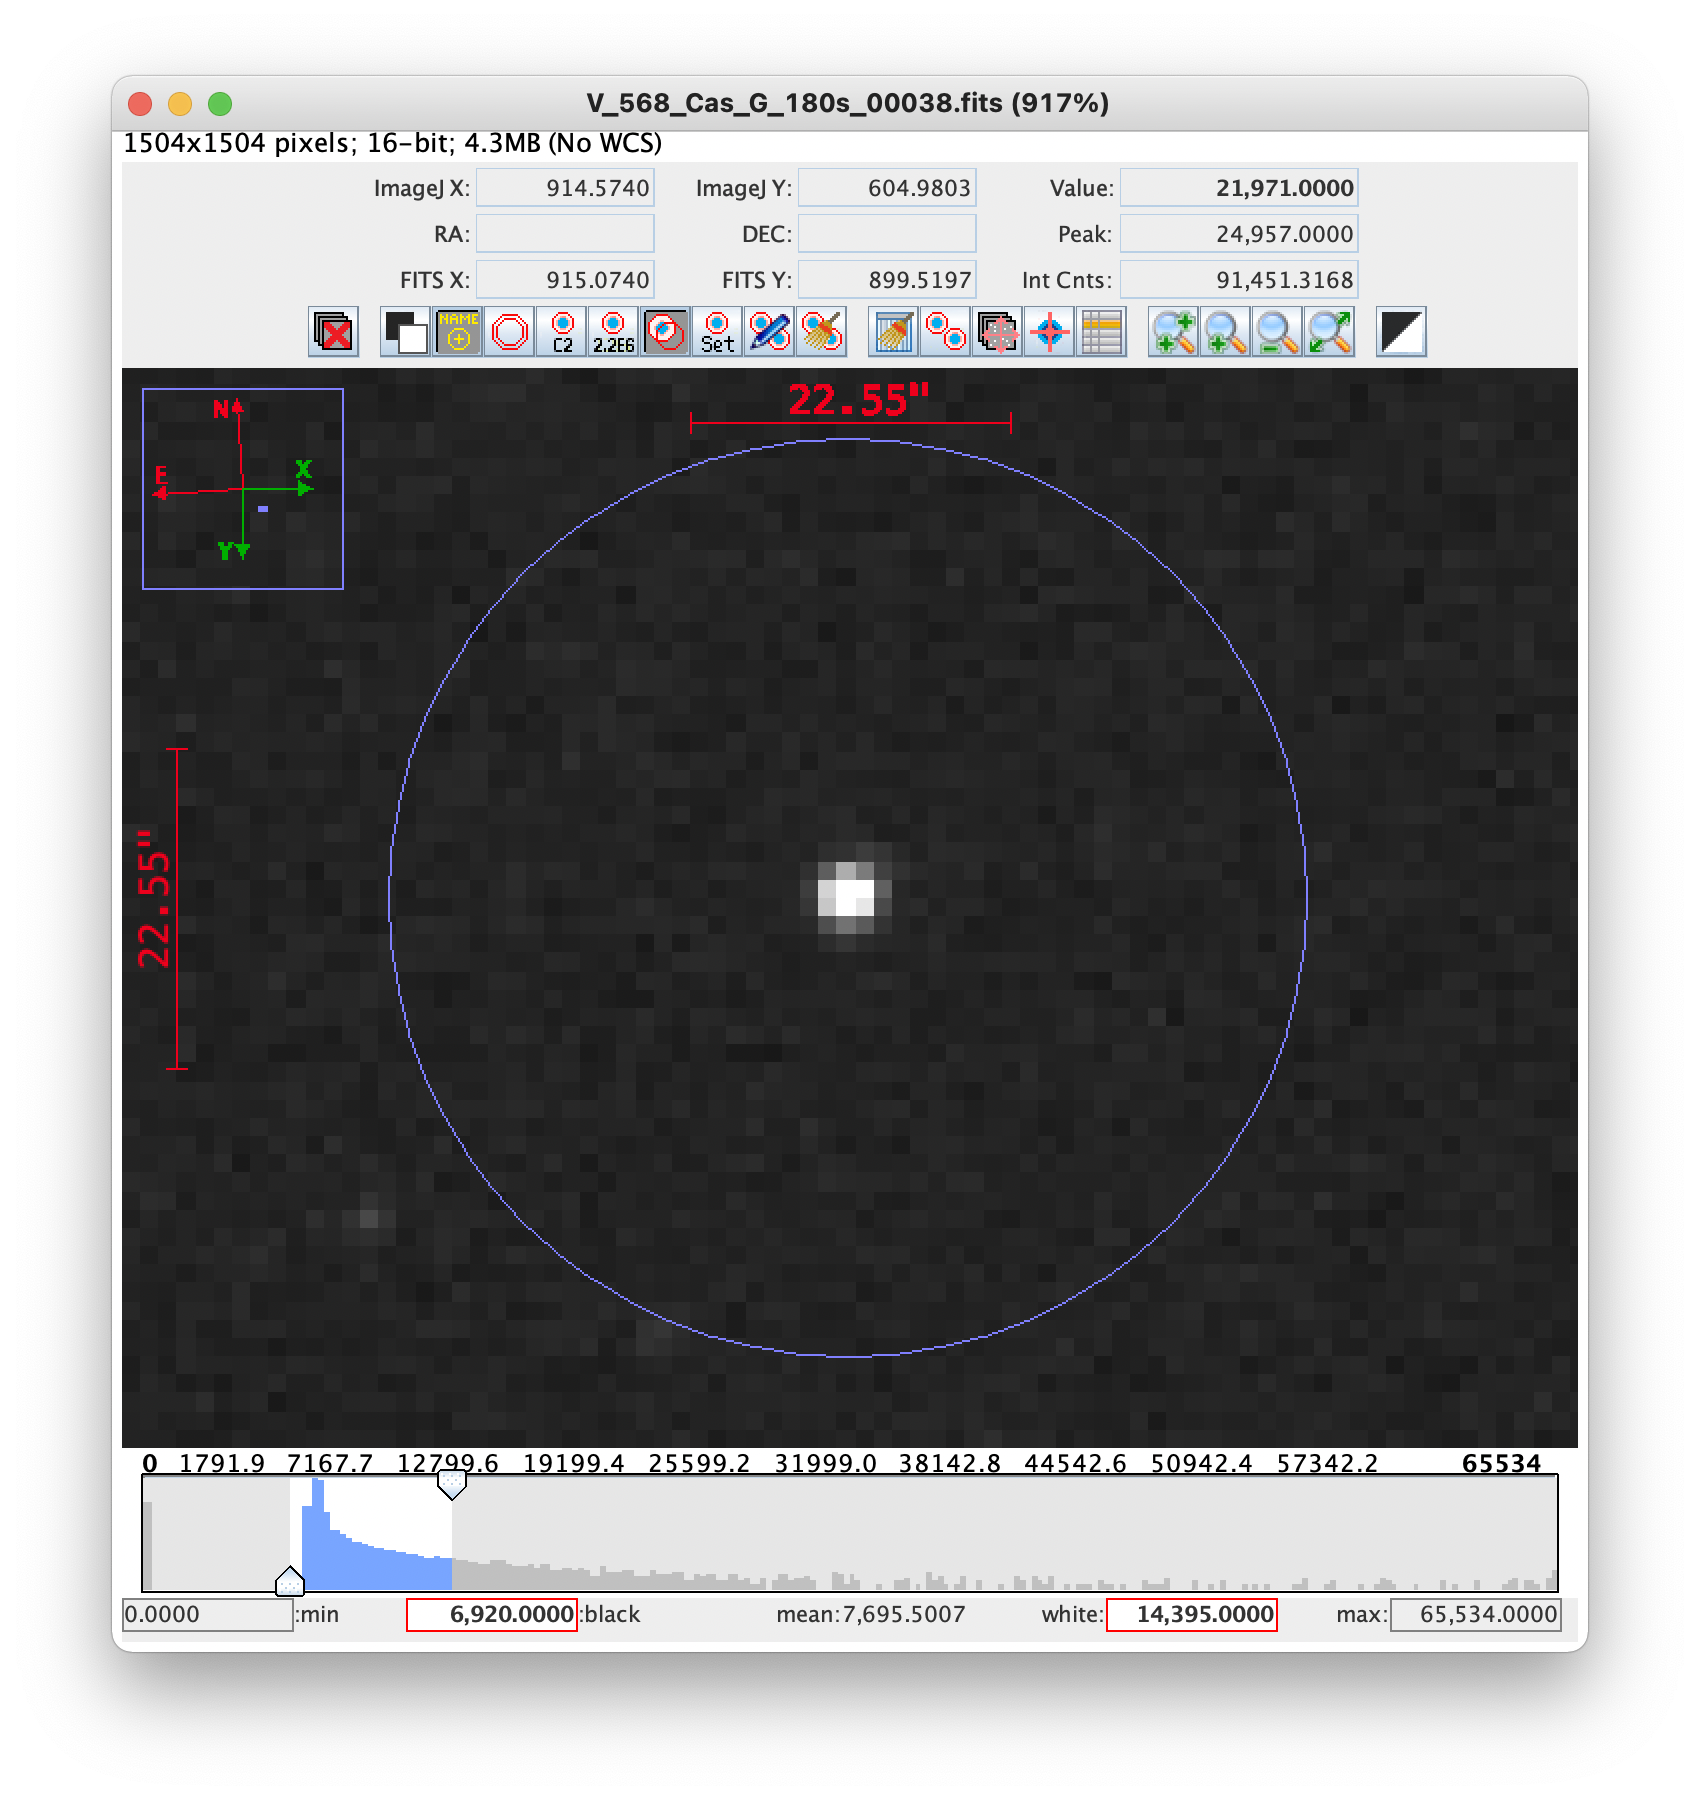Click the histogram scale label 31999.0
Image resolution: width=1700 pixels, height=1800 pixels.
tap(825, 1464)
